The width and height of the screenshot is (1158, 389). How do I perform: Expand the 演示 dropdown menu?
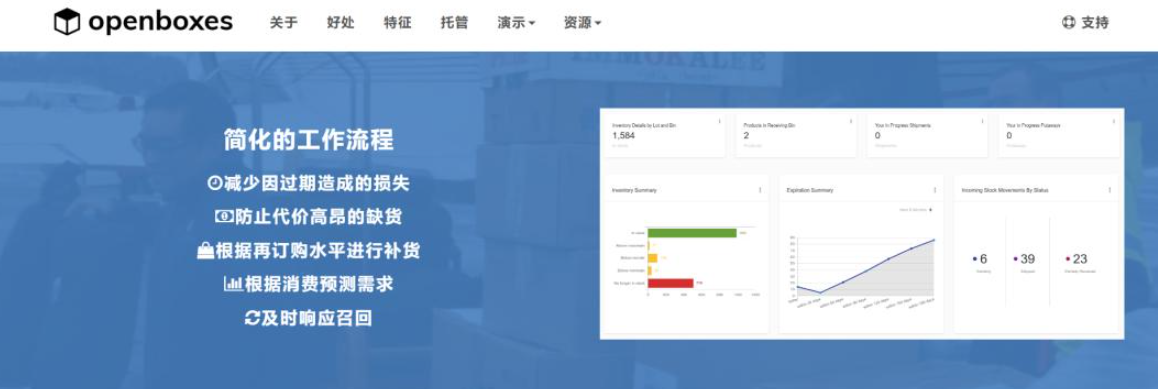tap(516, 23)
